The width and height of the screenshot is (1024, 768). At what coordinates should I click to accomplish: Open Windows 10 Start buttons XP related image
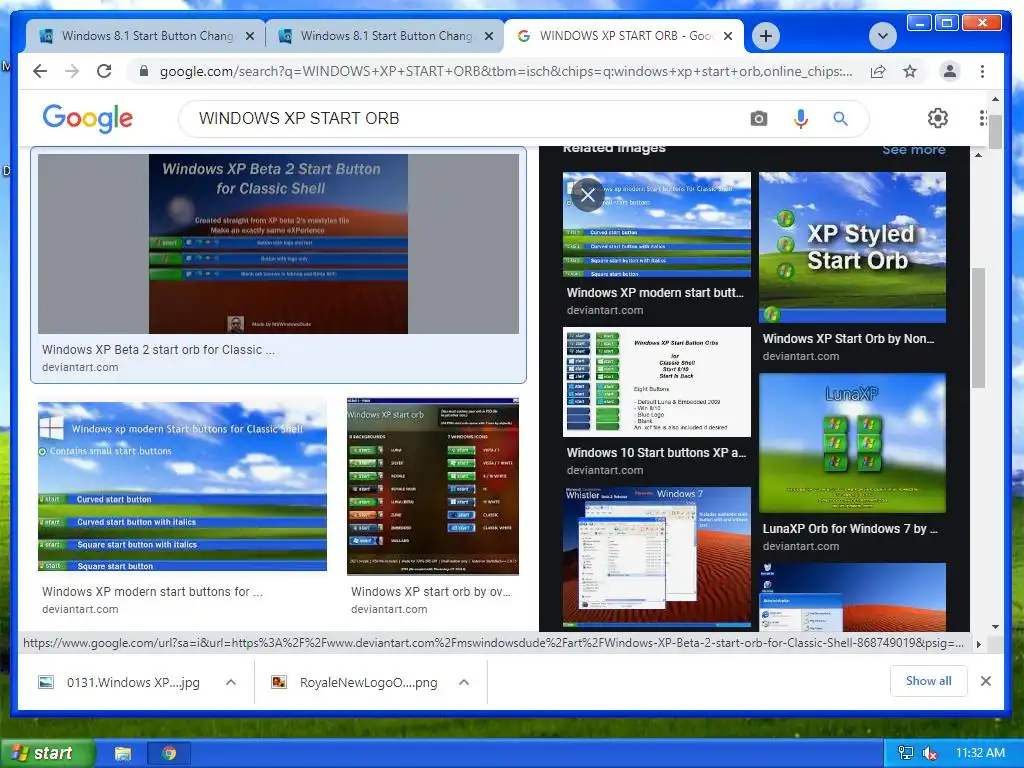point(656,381)
